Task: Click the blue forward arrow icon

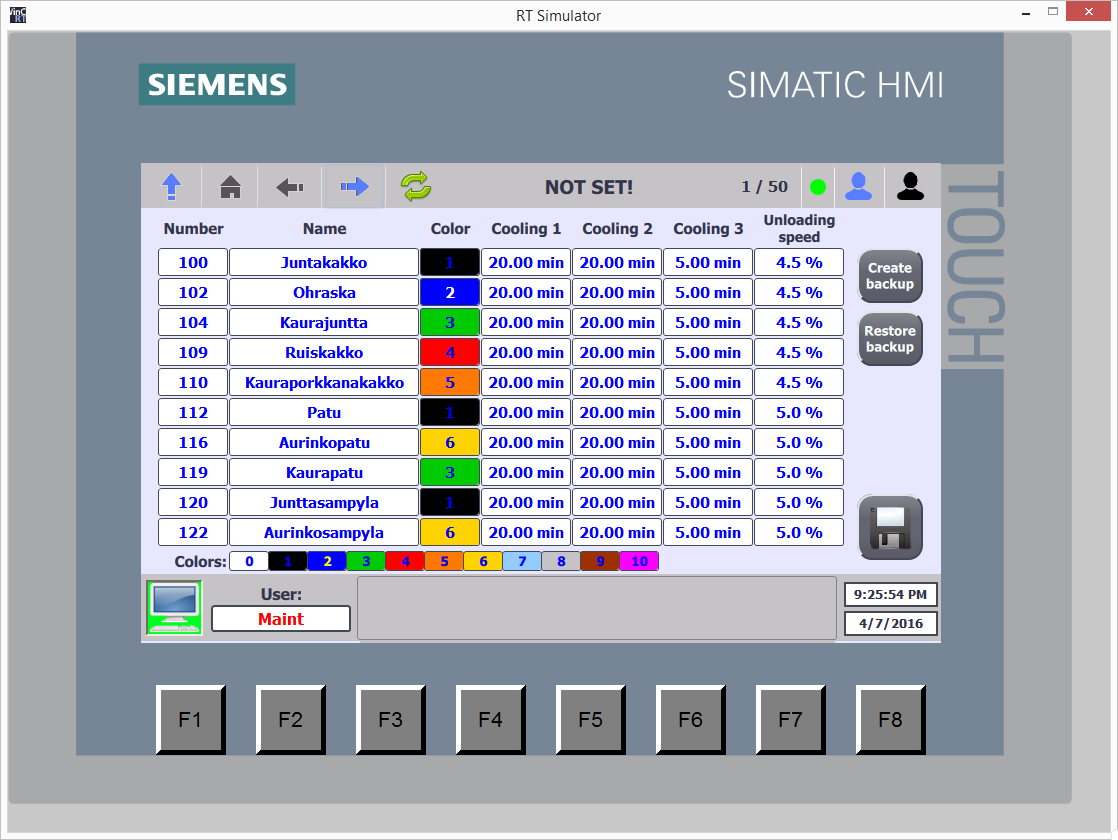Action: 354,186
